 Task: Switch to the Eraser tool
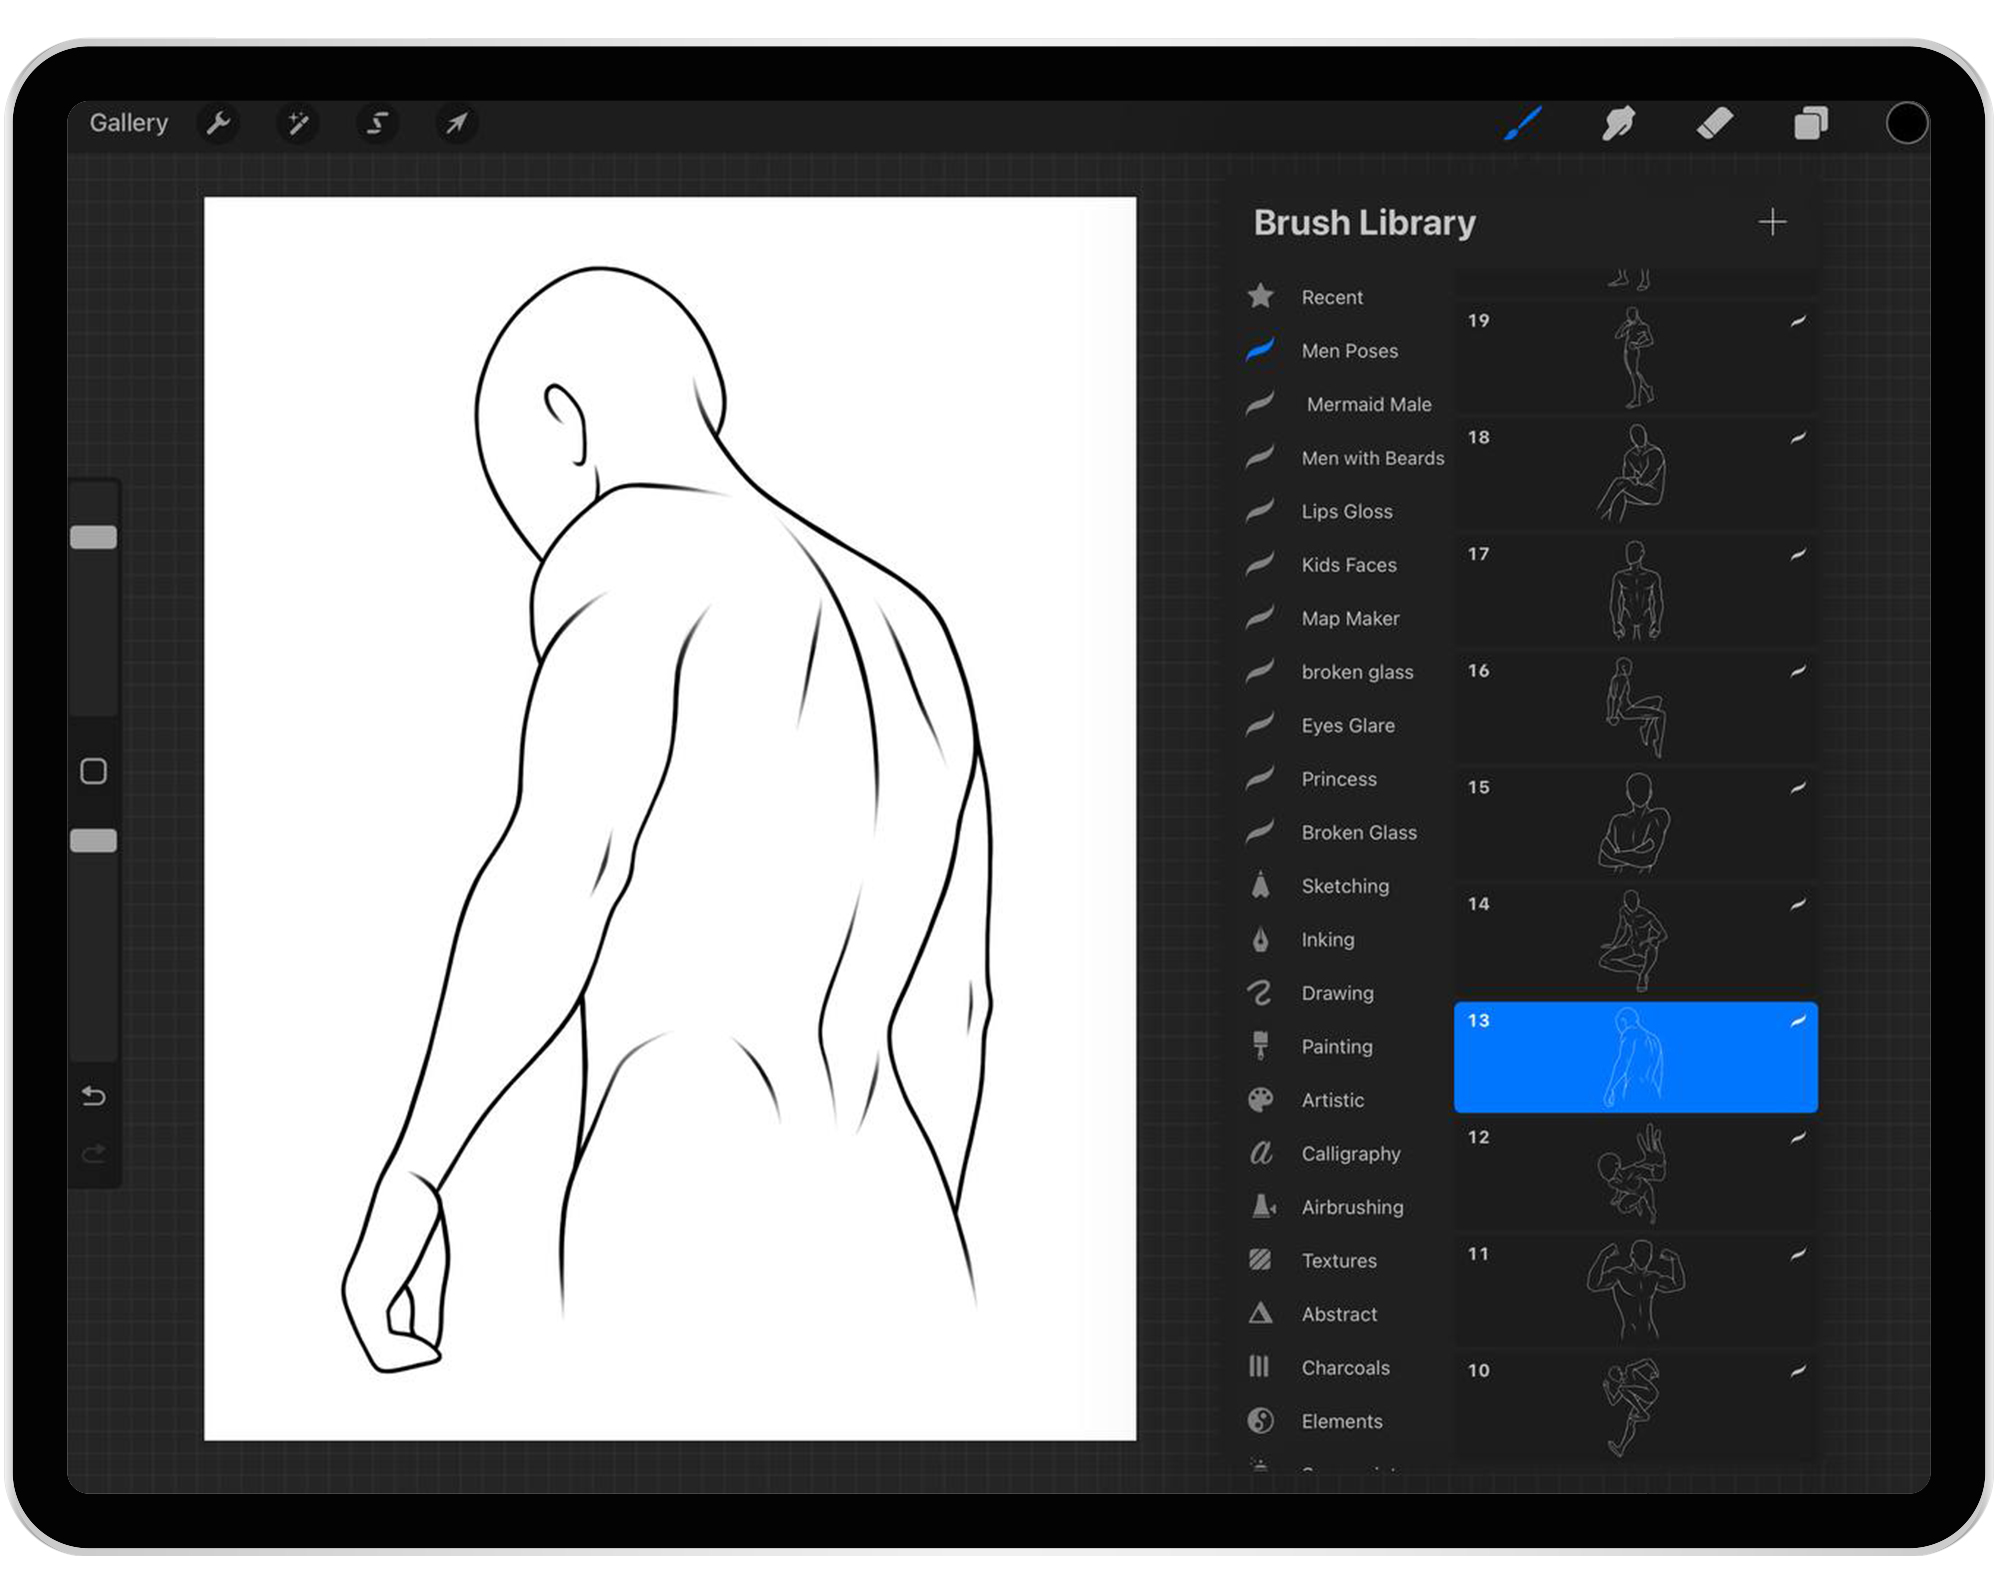click(x=1714, y=123)
